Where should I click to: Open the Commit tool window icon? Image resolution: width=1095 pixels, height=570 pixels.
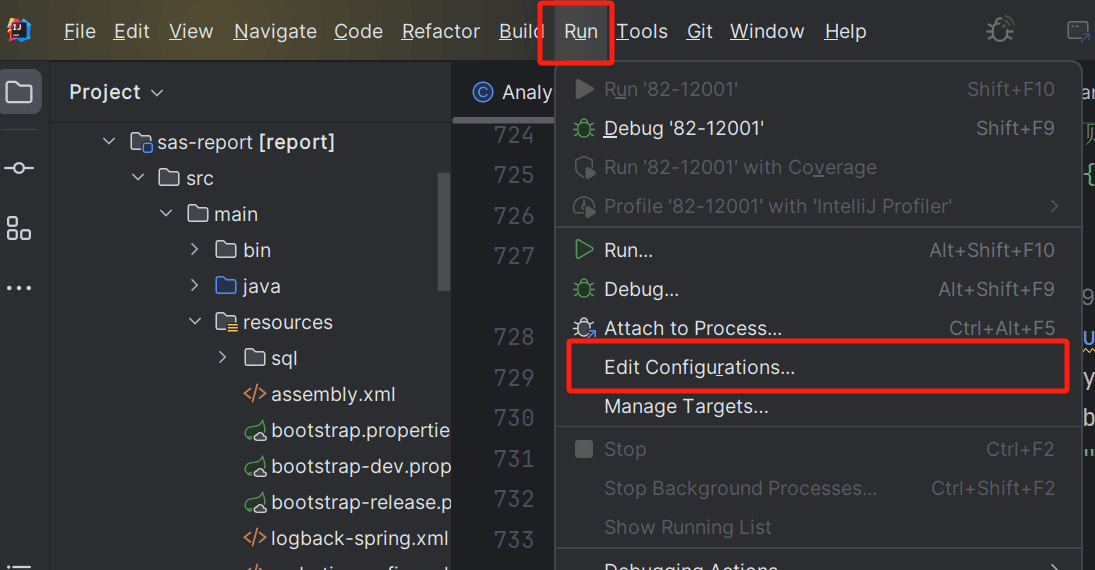[x=19, y=168]
